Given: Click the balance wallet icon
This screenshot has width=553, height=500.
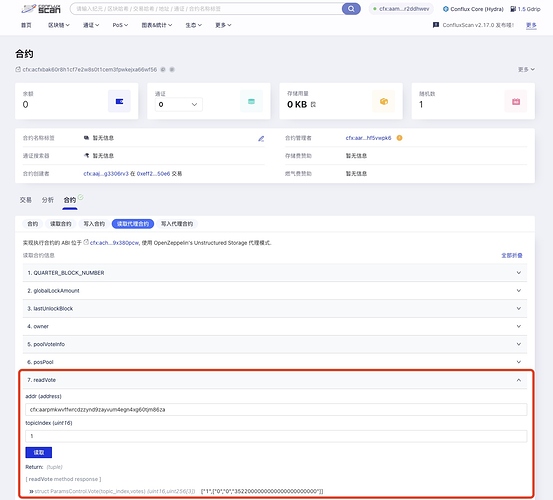Looking at the screenshot, I should (119, 101).
